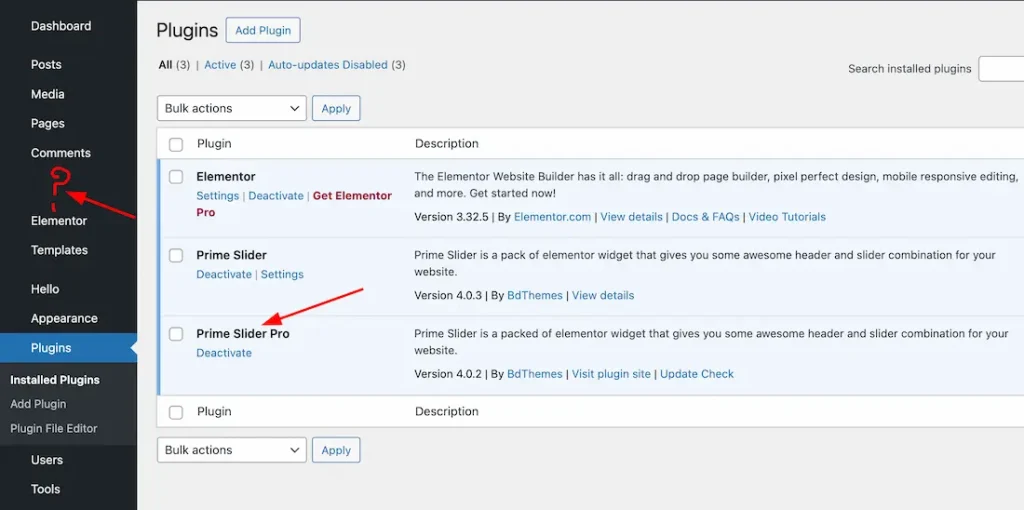Open bottom Bulk actions dropdown
The width and height of the screenshot is (1024, 510).
pos(232,450)
